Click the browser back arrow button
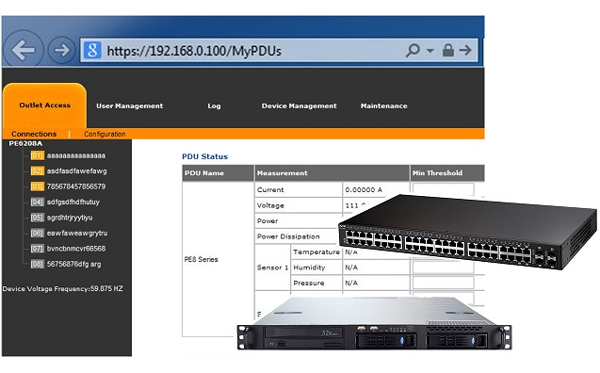Image resolution: width=600 pixels, height=373 pixels. tap(23, 50)
